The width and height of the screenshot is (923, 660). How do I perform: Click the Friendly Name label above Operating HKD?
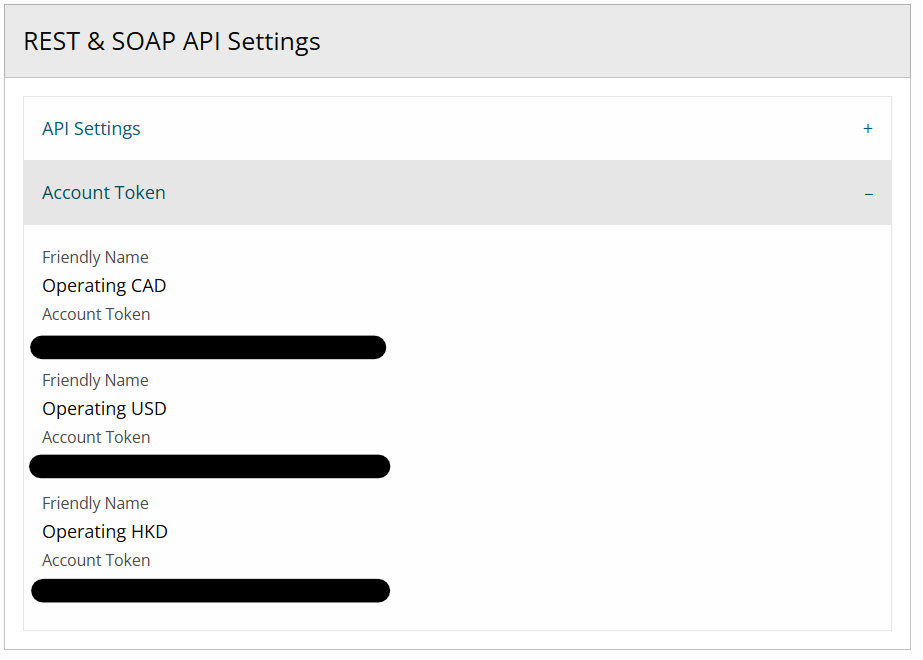(x=95, y=504)
